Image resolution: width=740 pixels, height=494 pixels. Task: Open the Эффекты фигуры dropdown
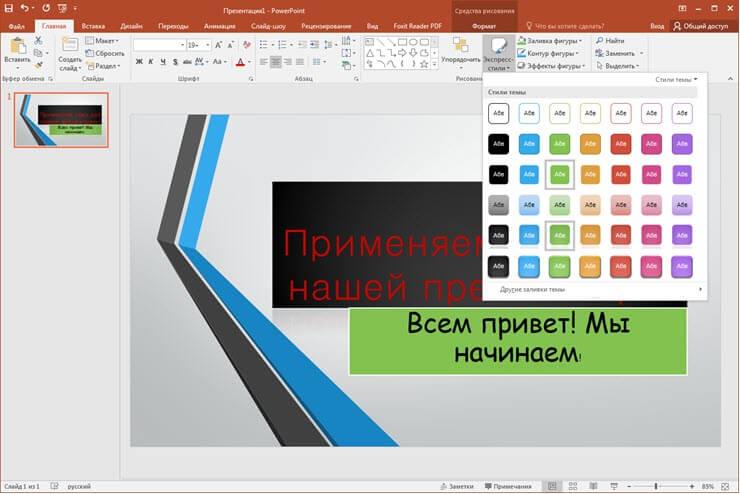tap(552, 66)
